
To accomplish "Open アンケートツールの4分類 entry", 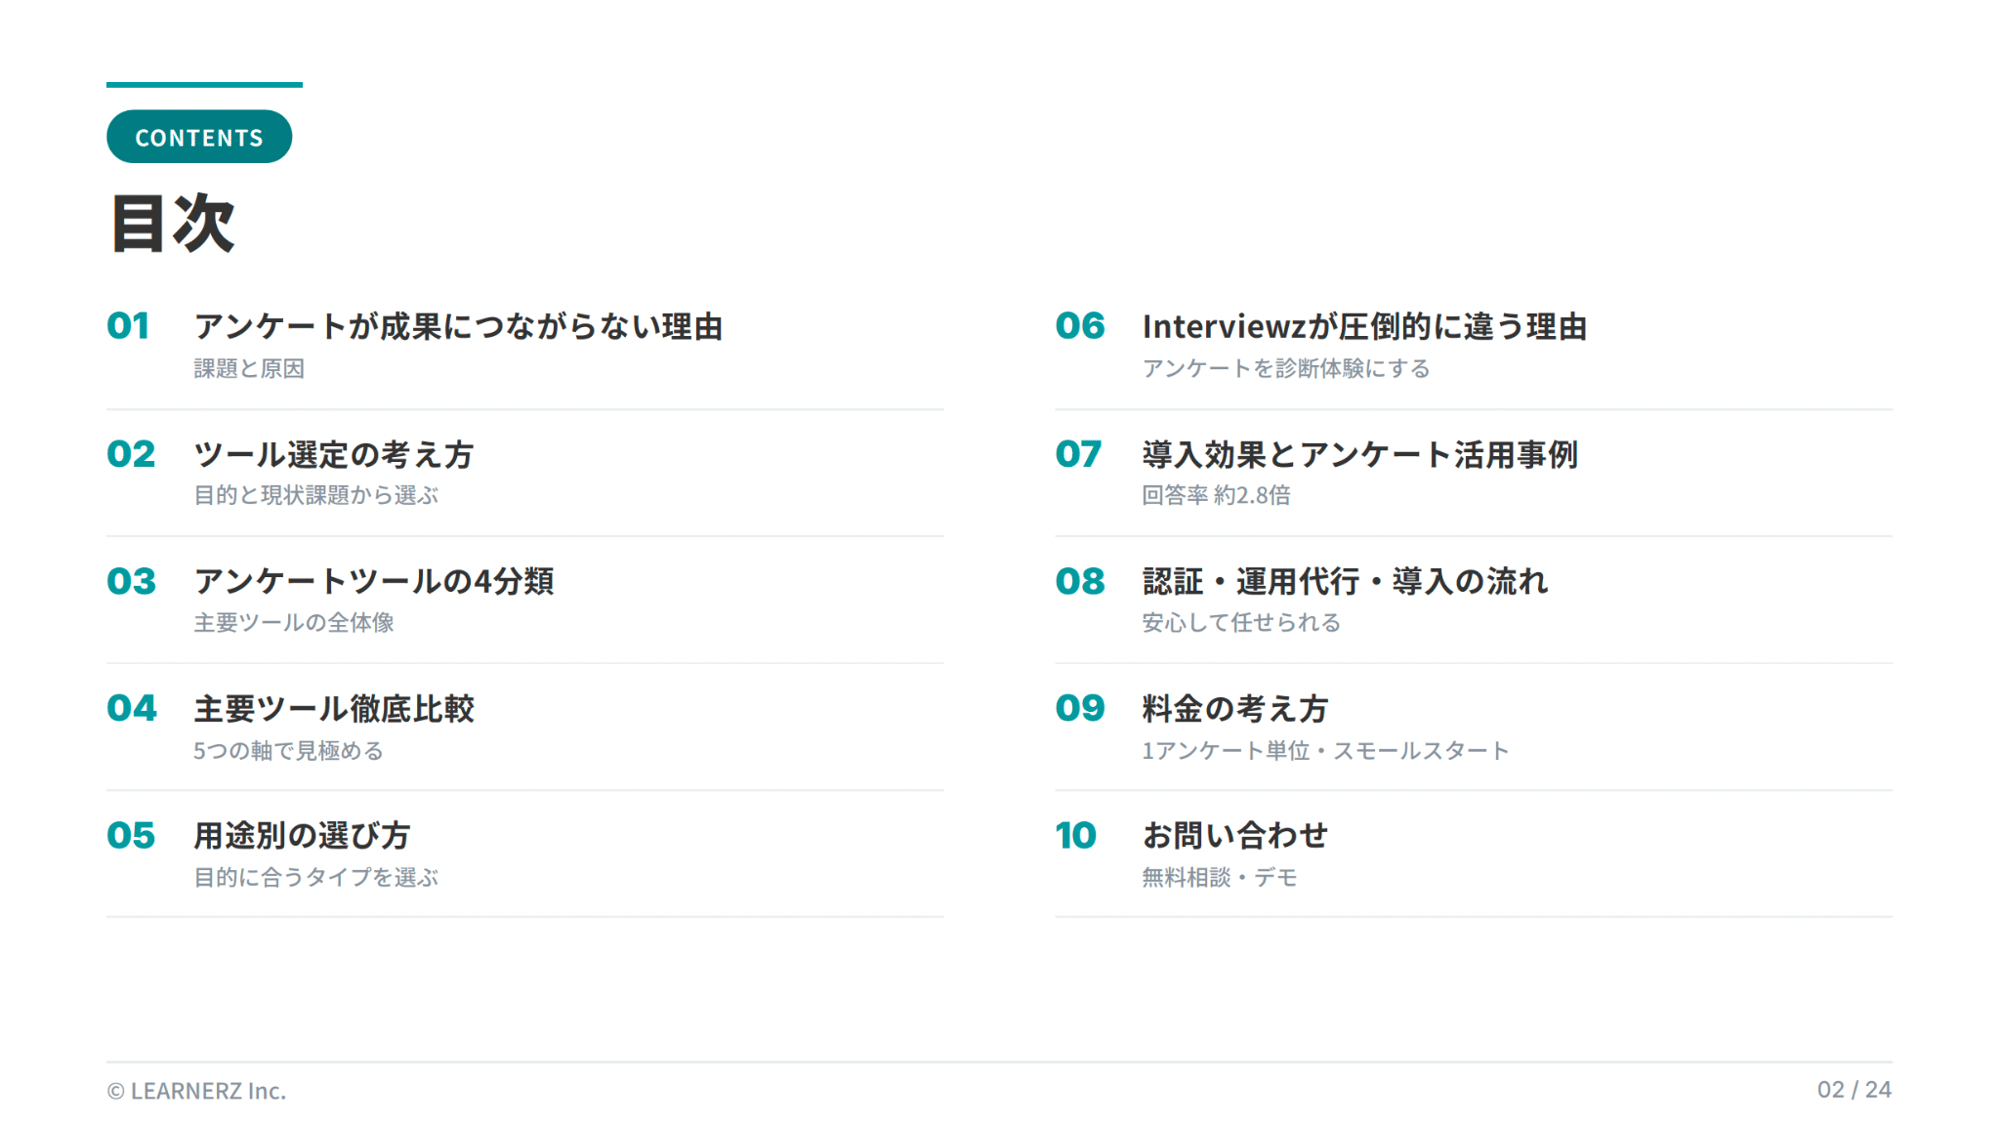I will 373,581.
